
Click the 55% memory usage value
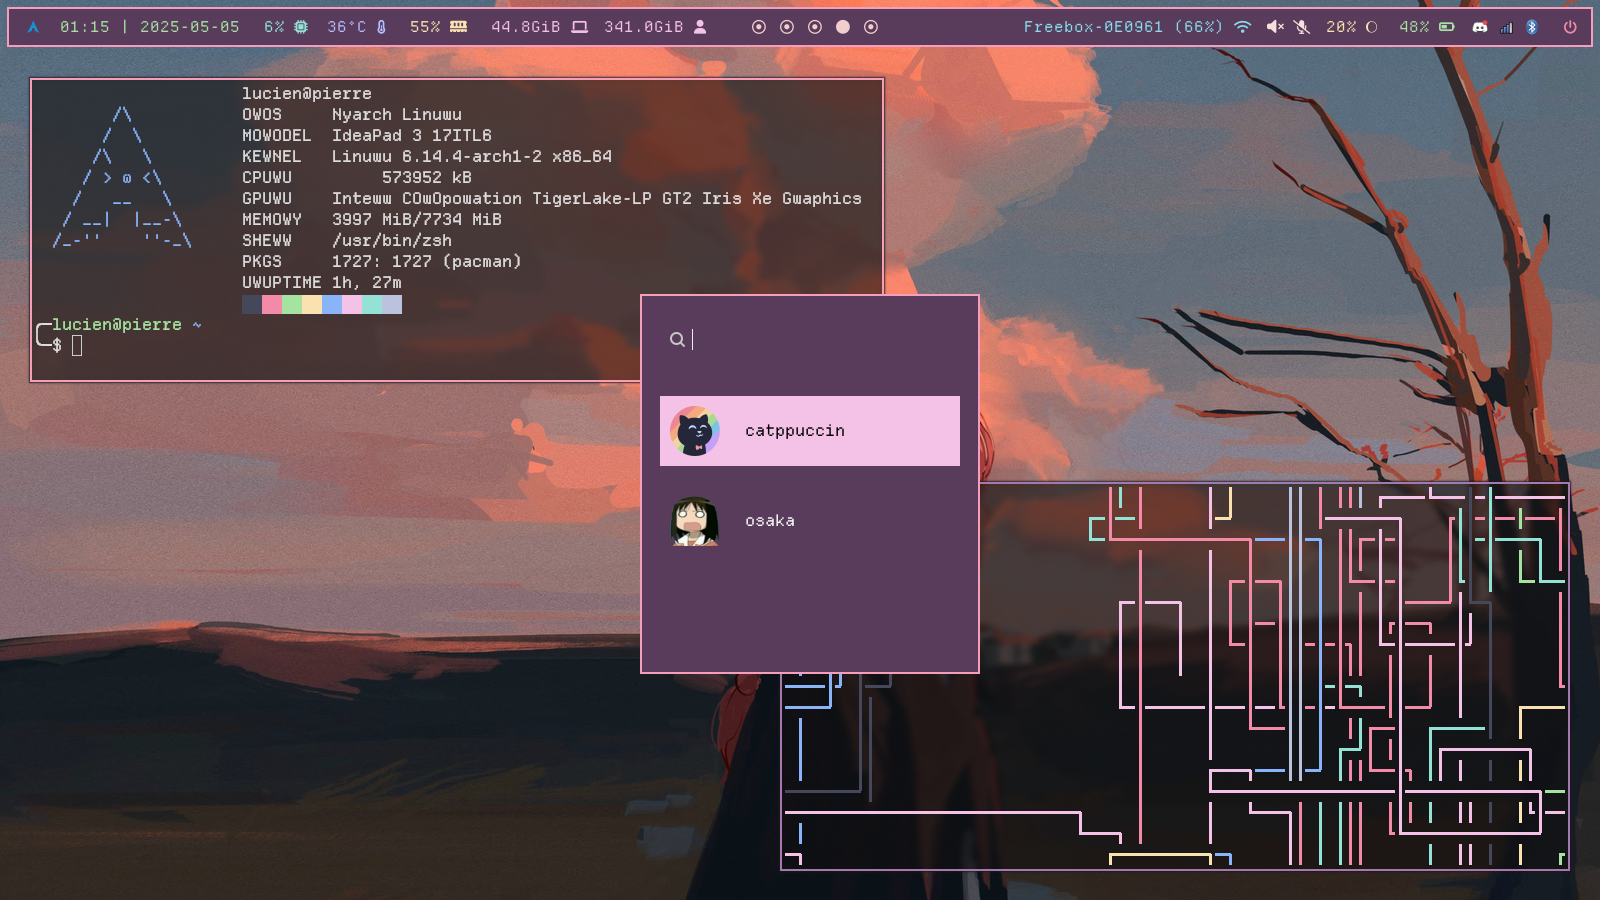[x=425, y=27]
